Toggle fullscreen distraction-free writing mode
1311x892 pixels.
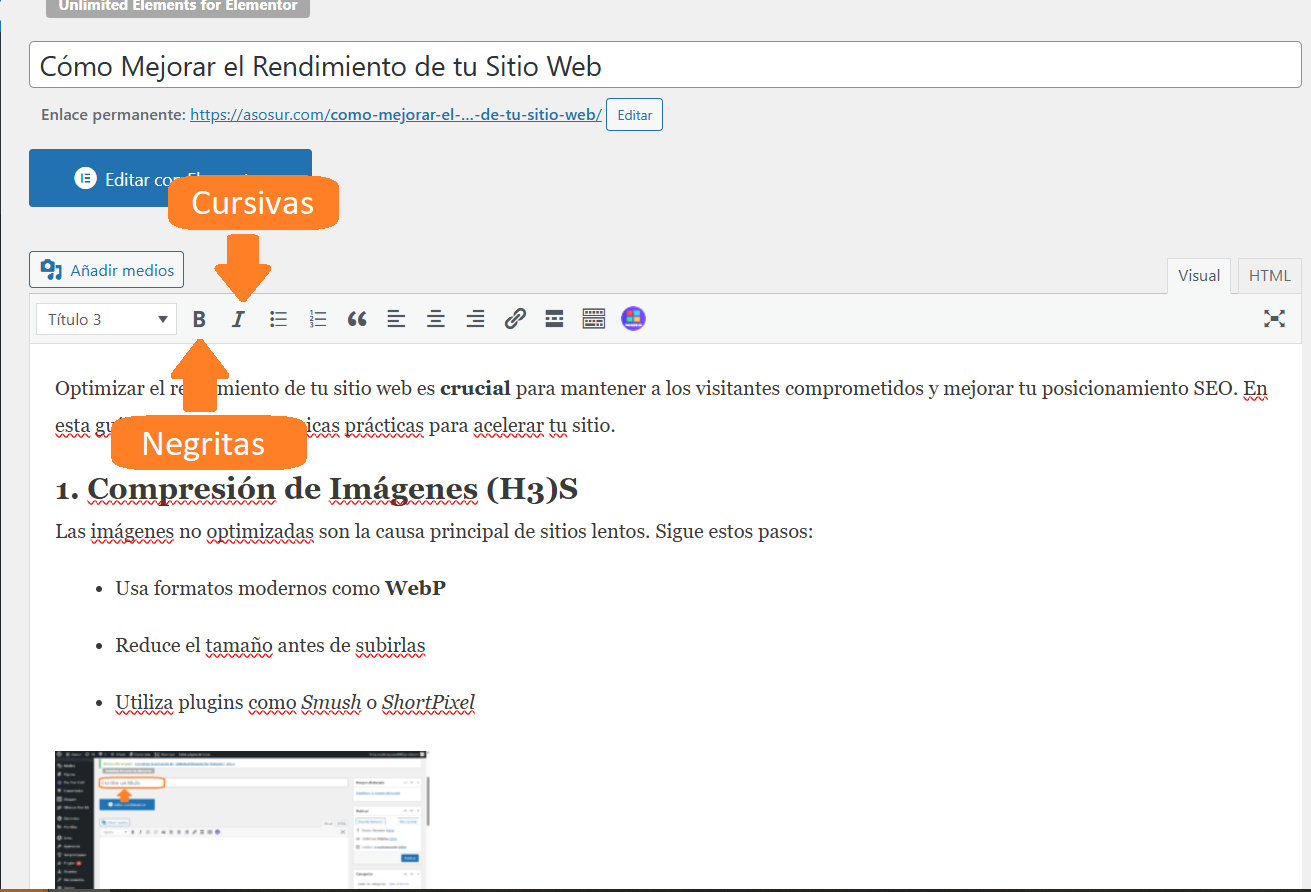1274,319
